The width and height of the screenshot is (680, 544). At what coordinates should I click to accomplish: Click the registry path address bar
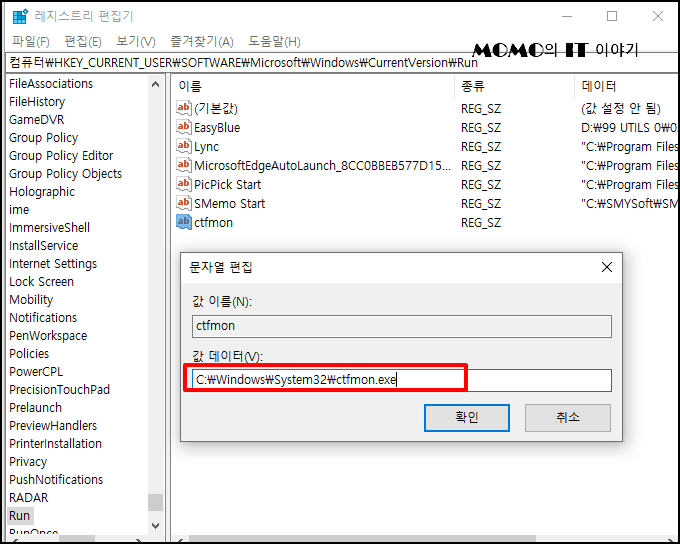tap(343, 63)
